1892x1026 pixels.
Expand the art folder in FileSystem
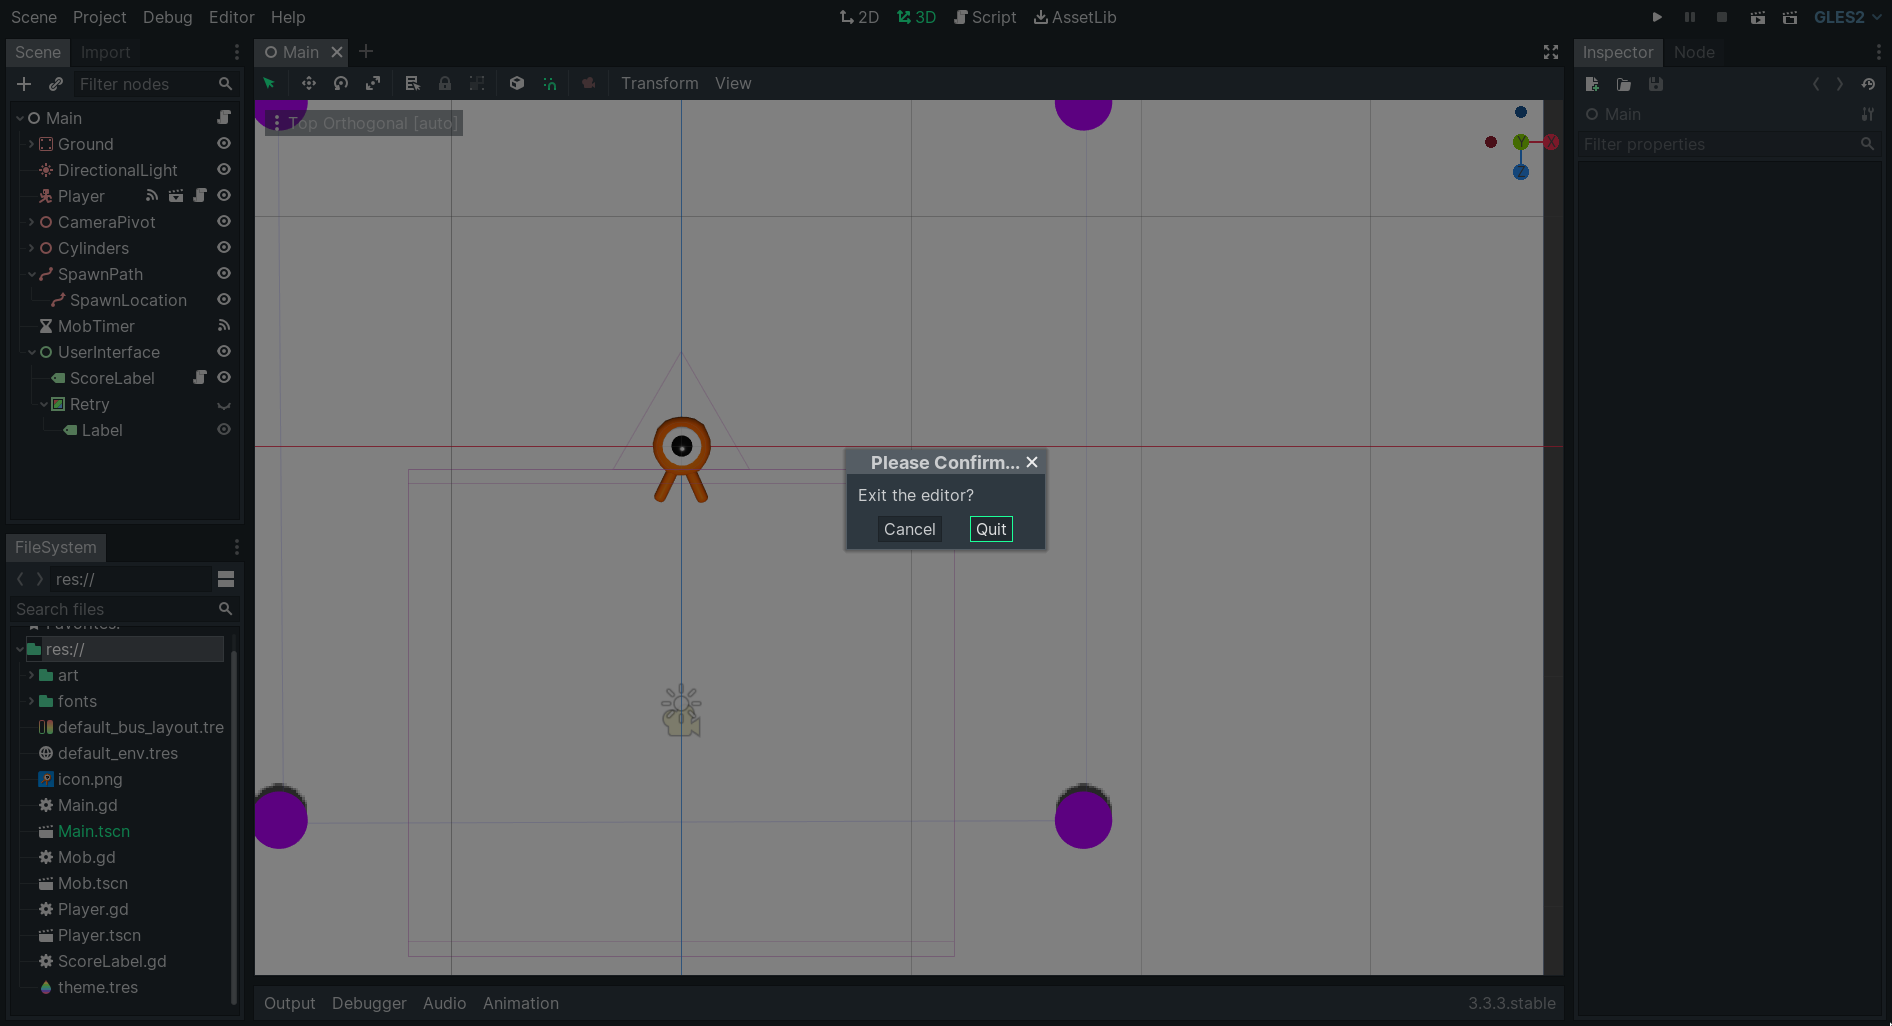pyautogui.click(x=31, y=675)
